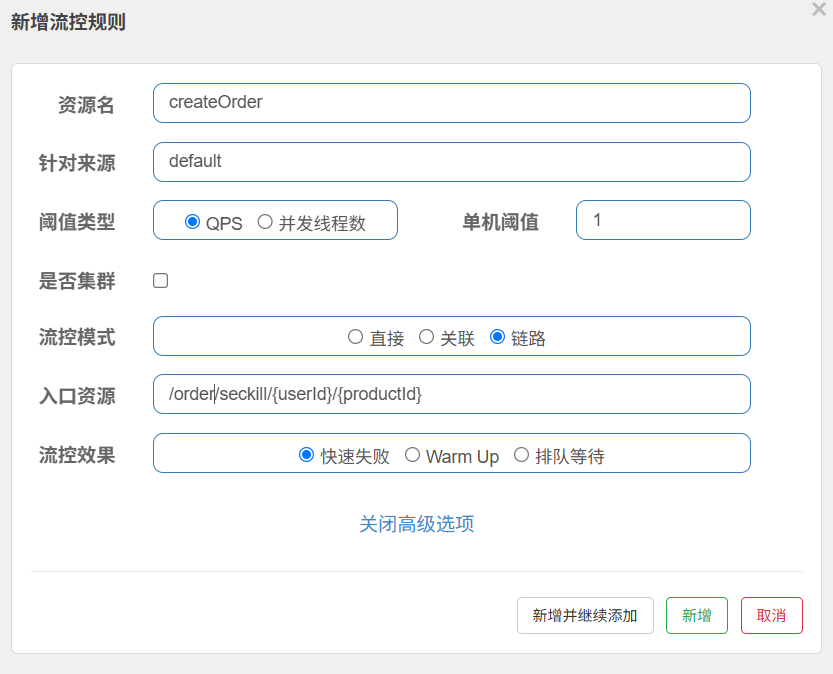833x674 pixels.
Task: Click the 单机阈值 number field
Action: [662, 220]
